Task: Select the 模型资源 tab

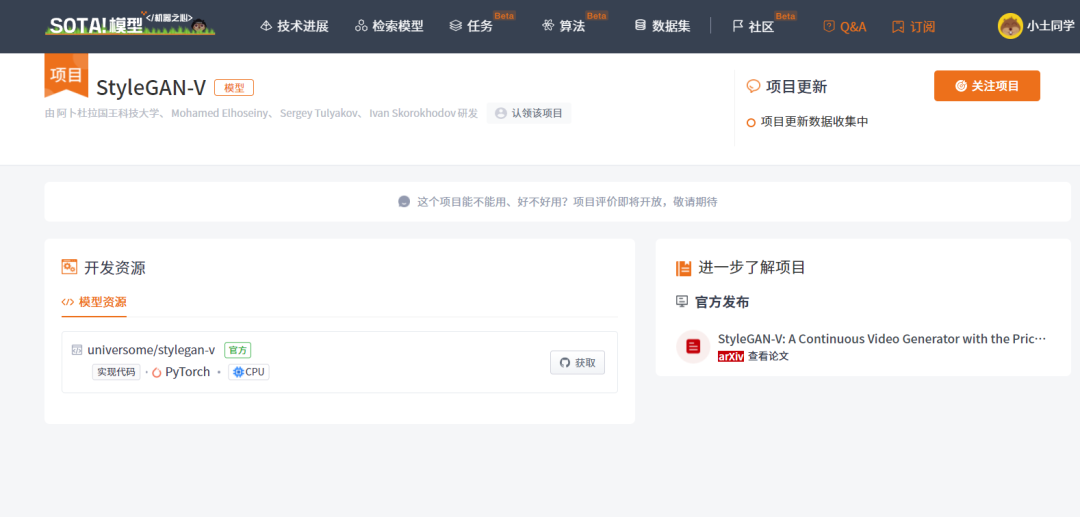Action: [94, 302]
